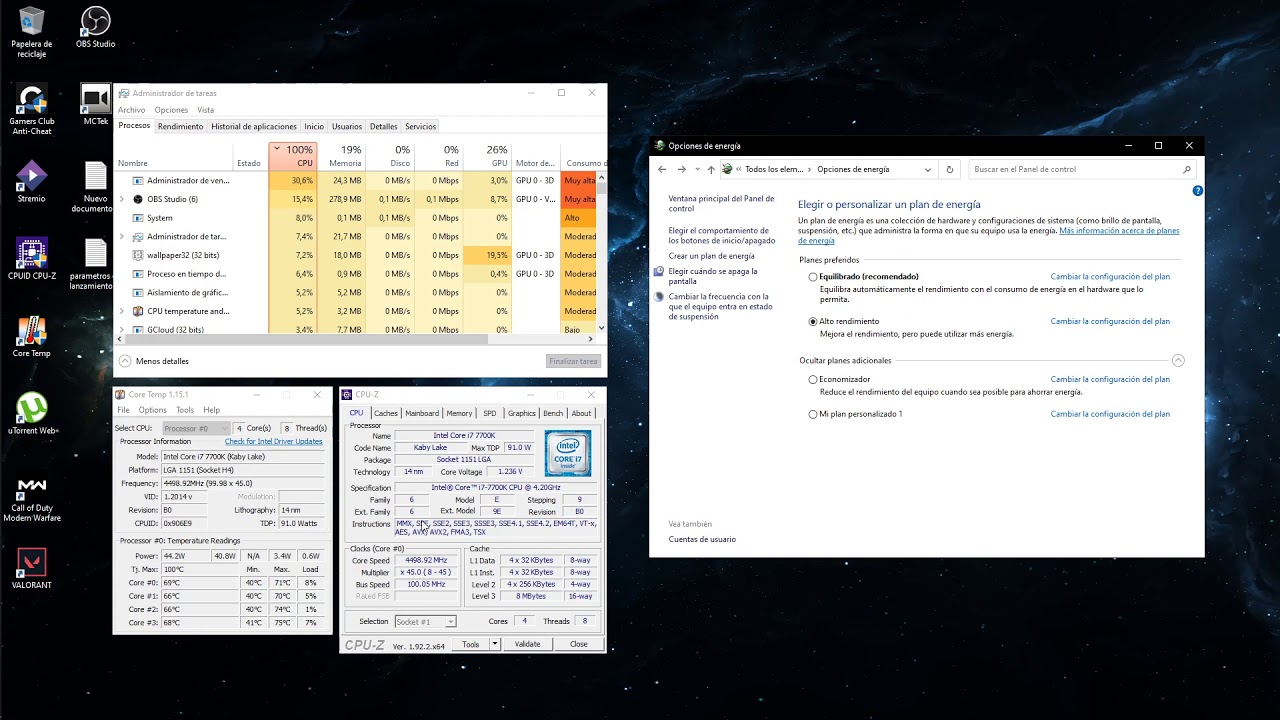
Task: Click the Validate button in CPU-Z
Action: click(527, 644)
